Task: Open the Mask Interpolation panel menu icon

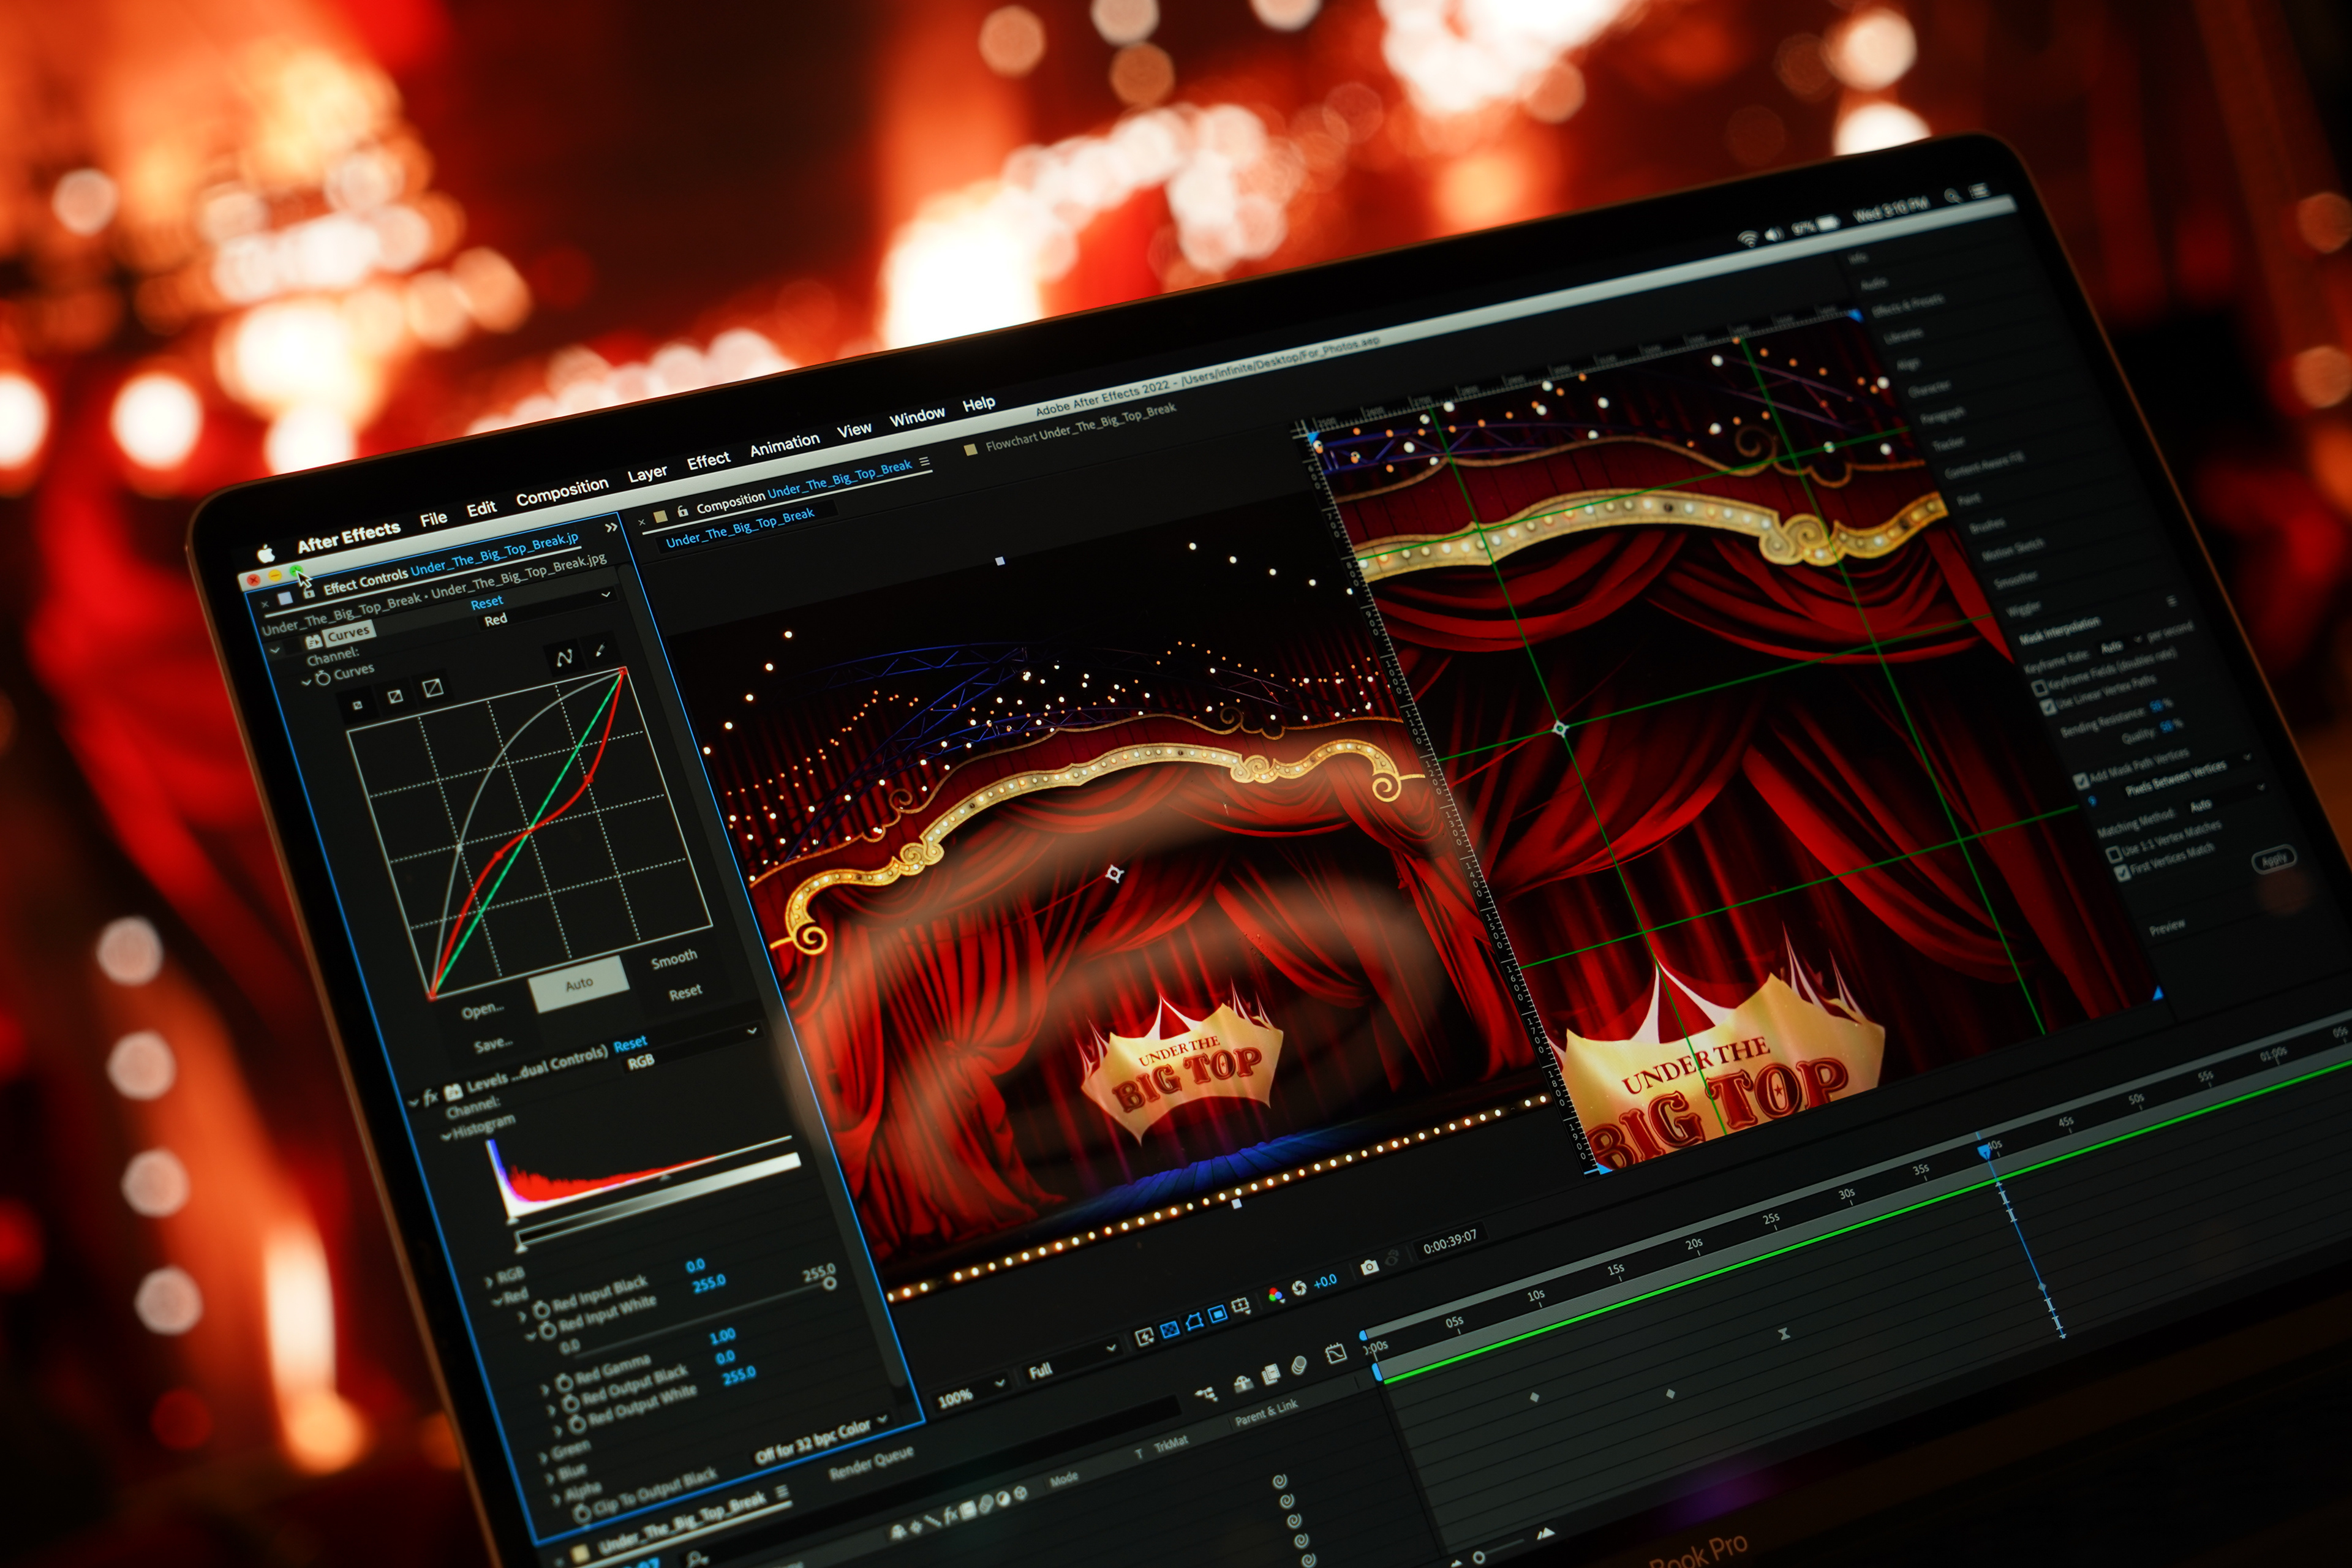Action: click(x=2171, y=601)
